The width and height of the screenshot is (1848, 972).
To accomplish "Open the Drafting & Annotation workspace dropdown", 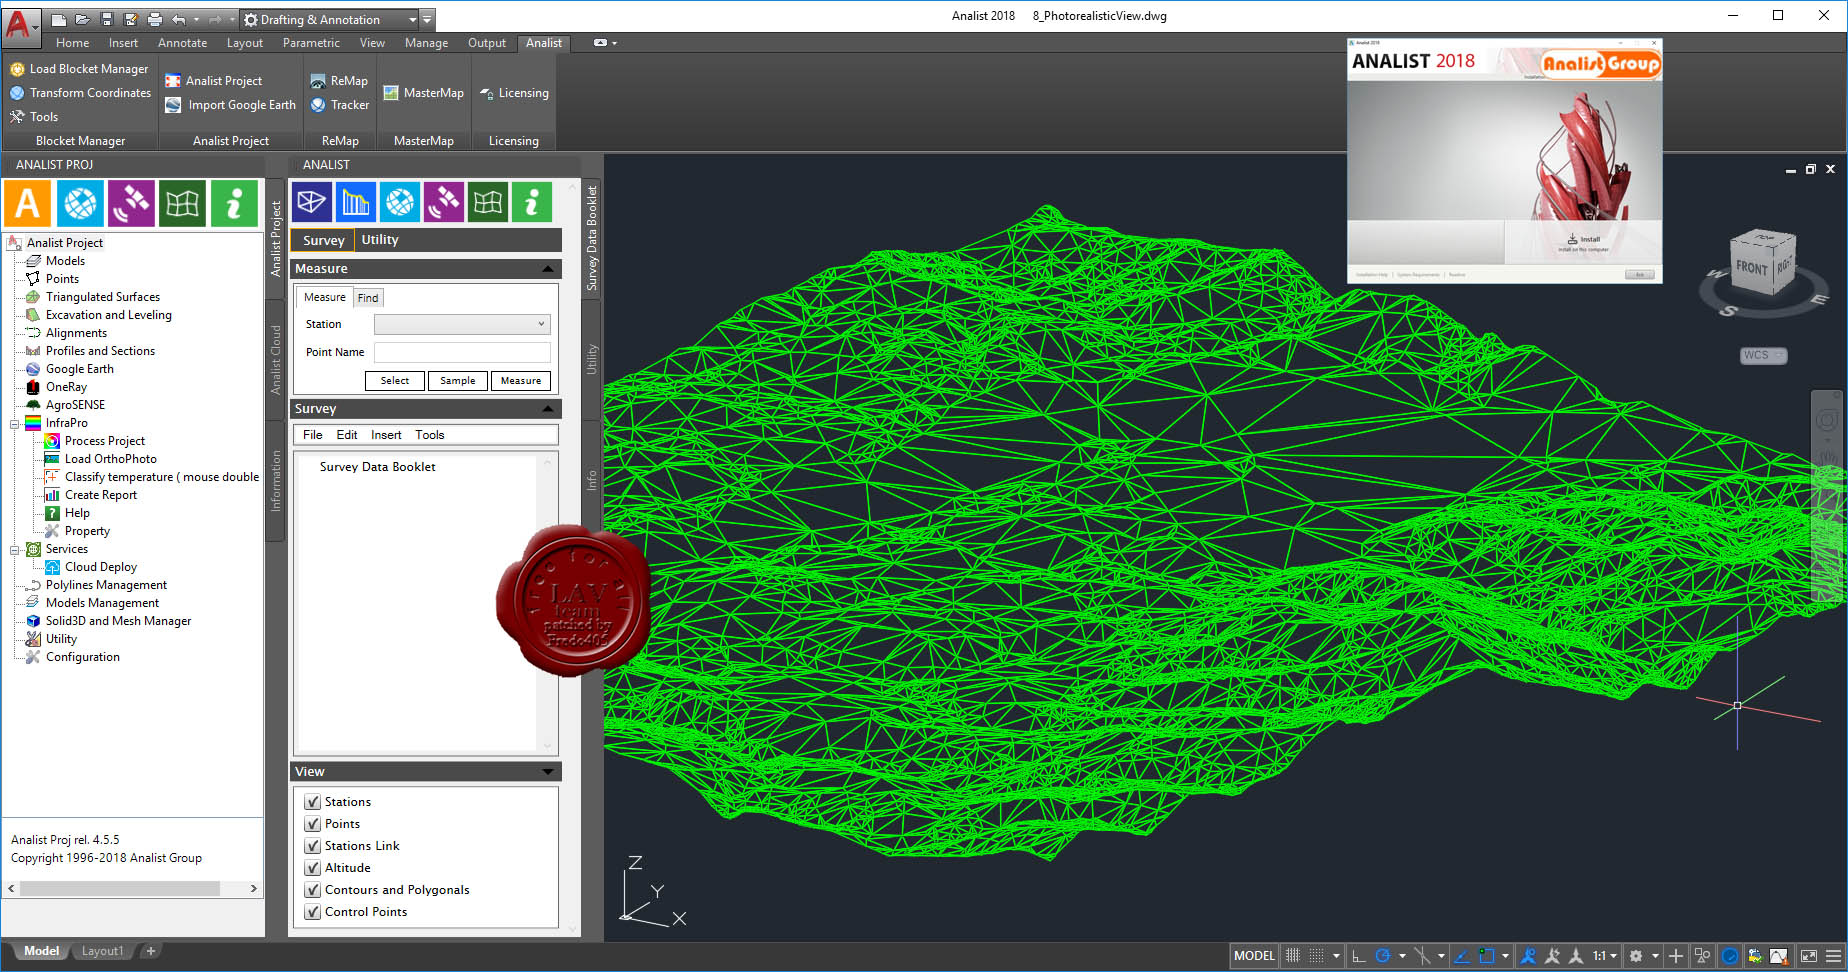I will (x=330, y=19).
